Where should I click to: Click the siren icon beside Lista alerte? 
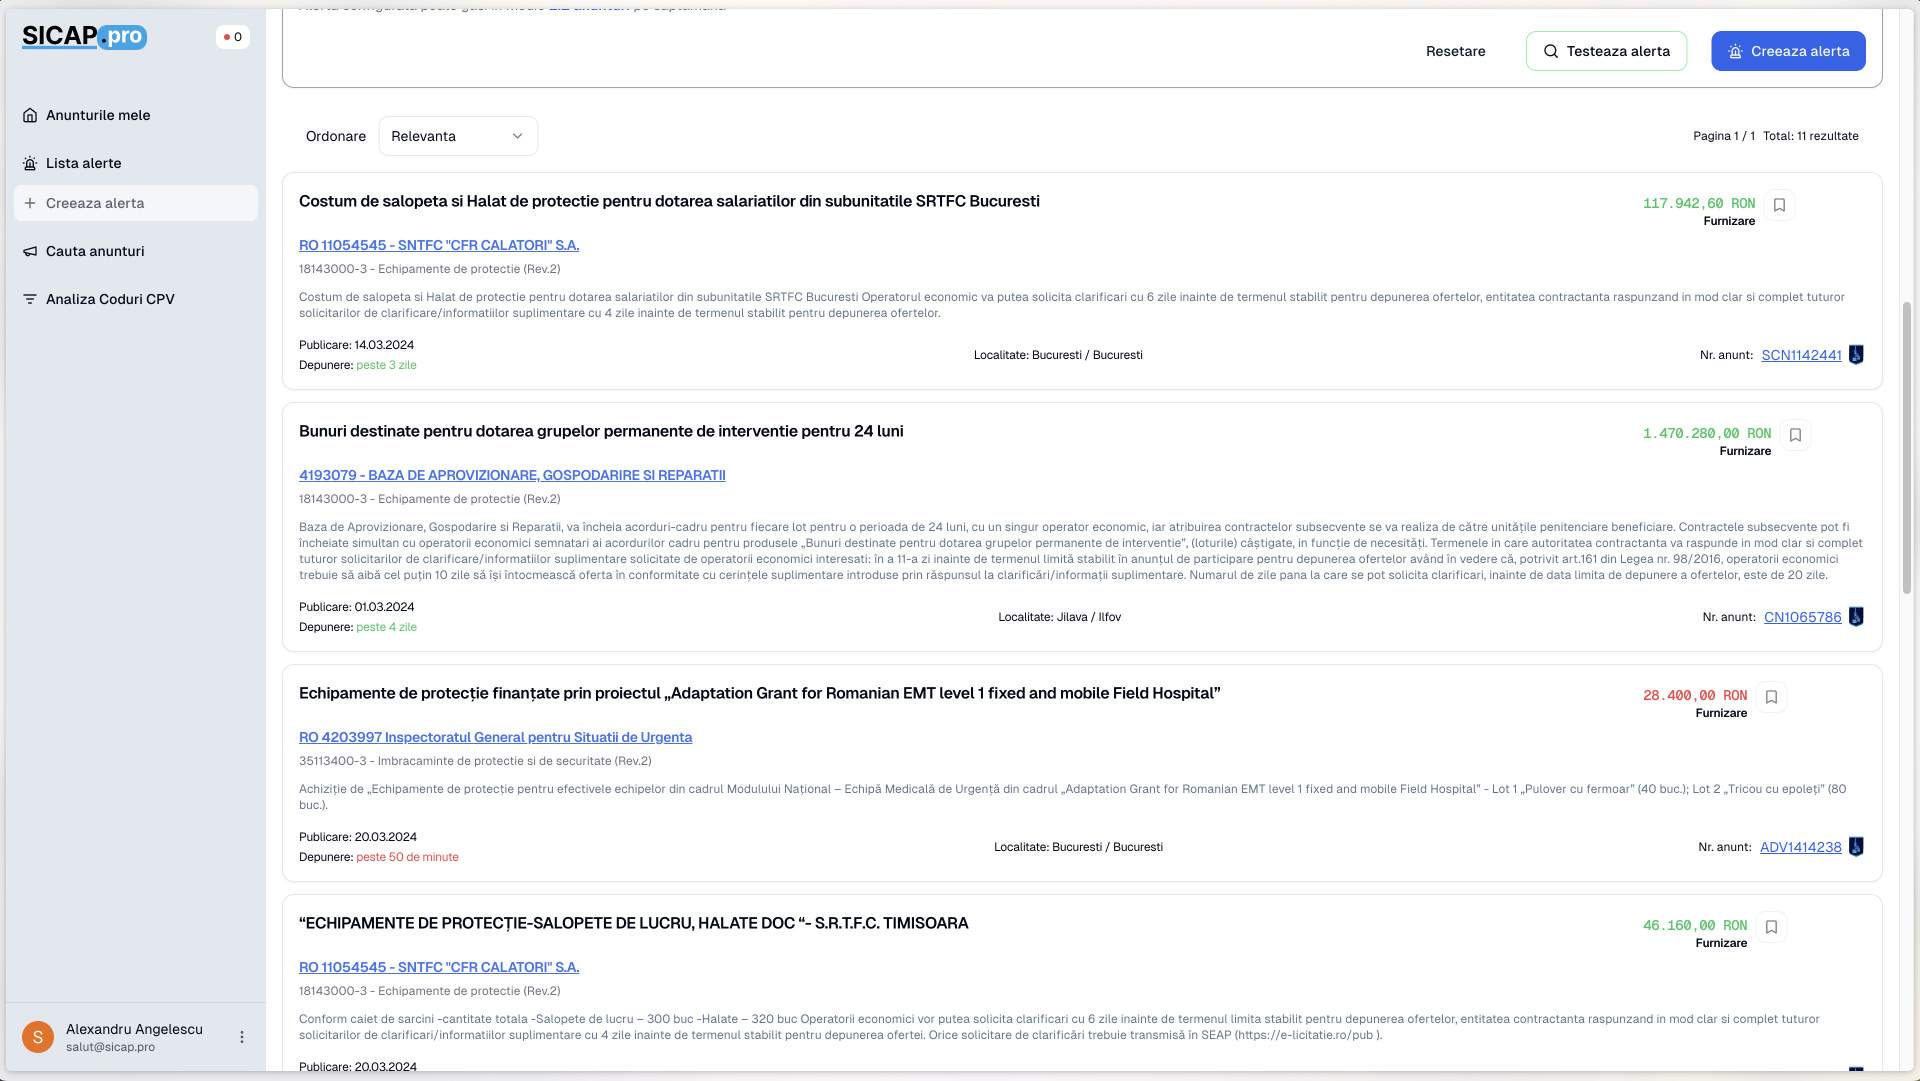pyautogui.click(x=30, y=163)
